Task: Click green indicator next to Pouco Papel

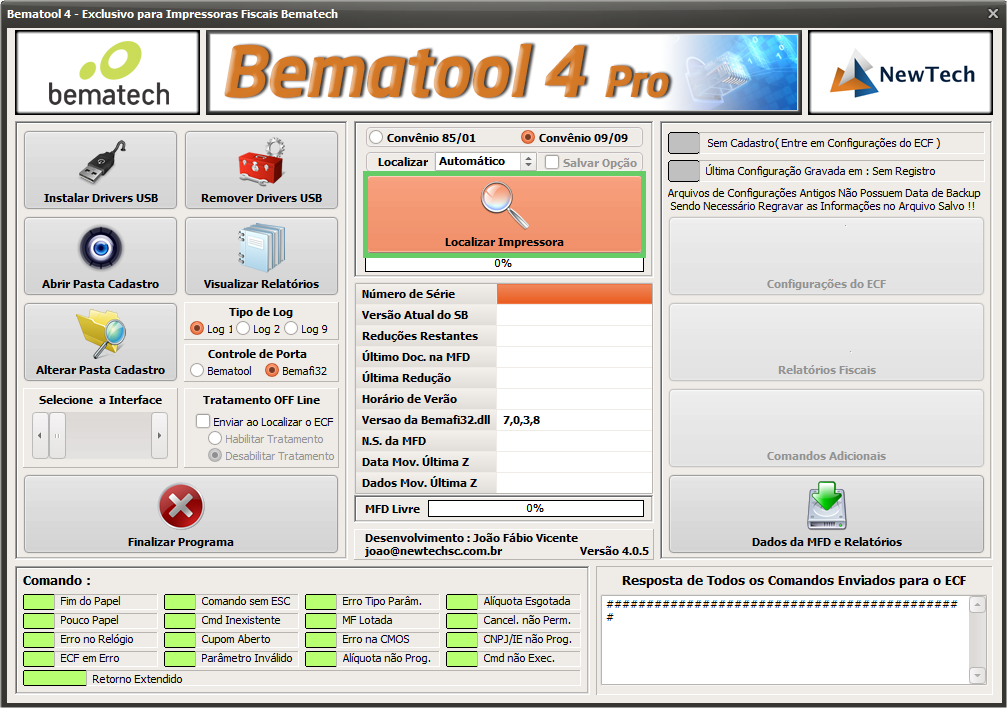Action: pos(39,621)
